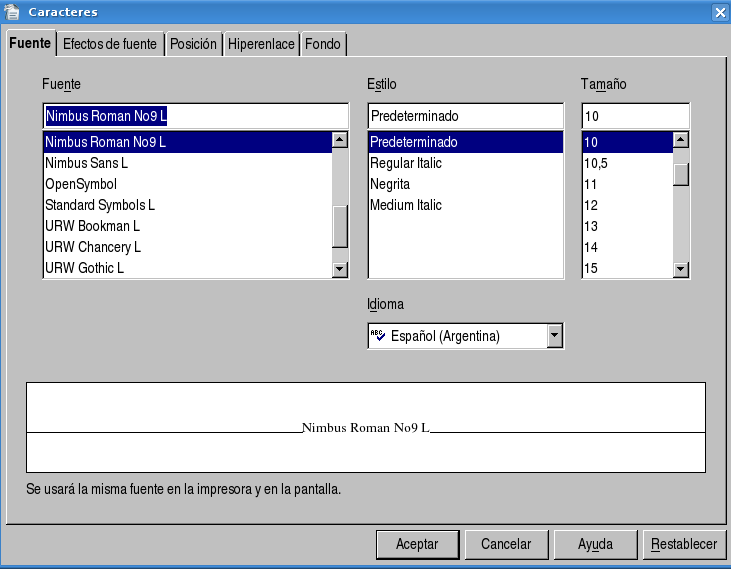Close the Caracteres dialog window

(x=719, y=12)
